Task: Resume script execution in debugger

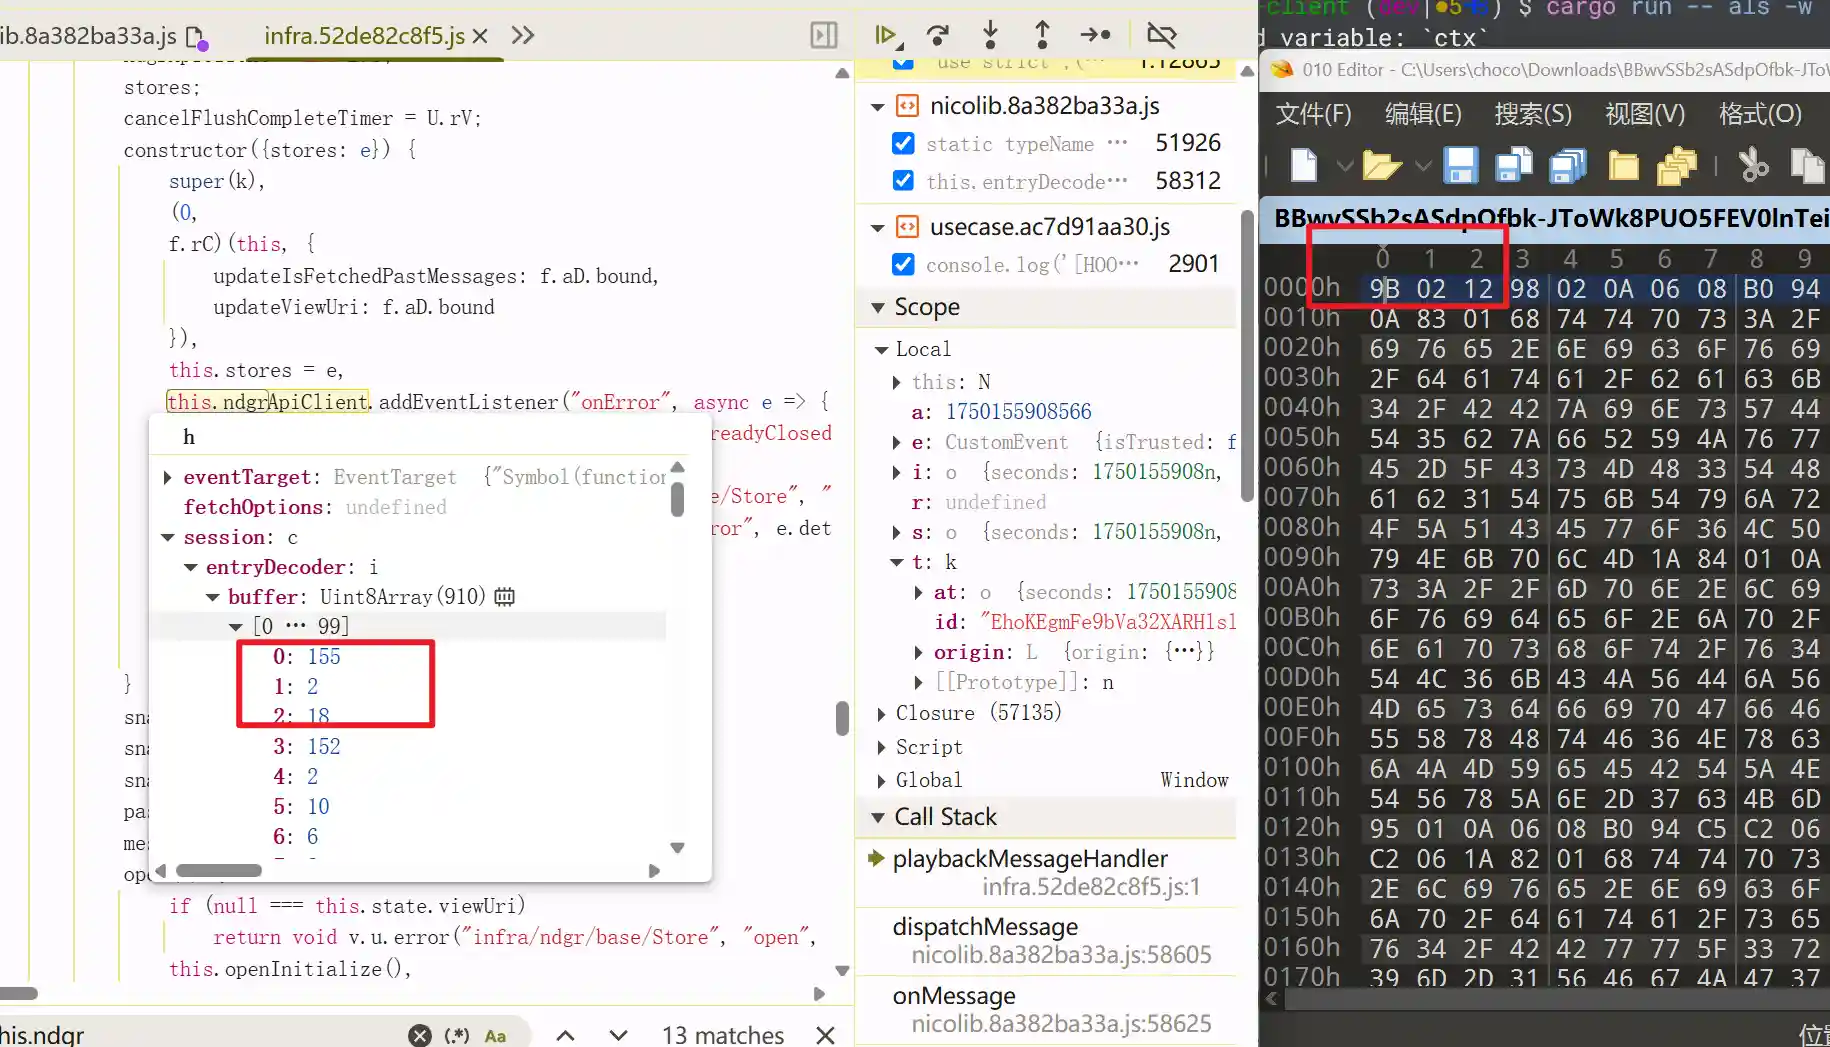Action: click(885, 35)
